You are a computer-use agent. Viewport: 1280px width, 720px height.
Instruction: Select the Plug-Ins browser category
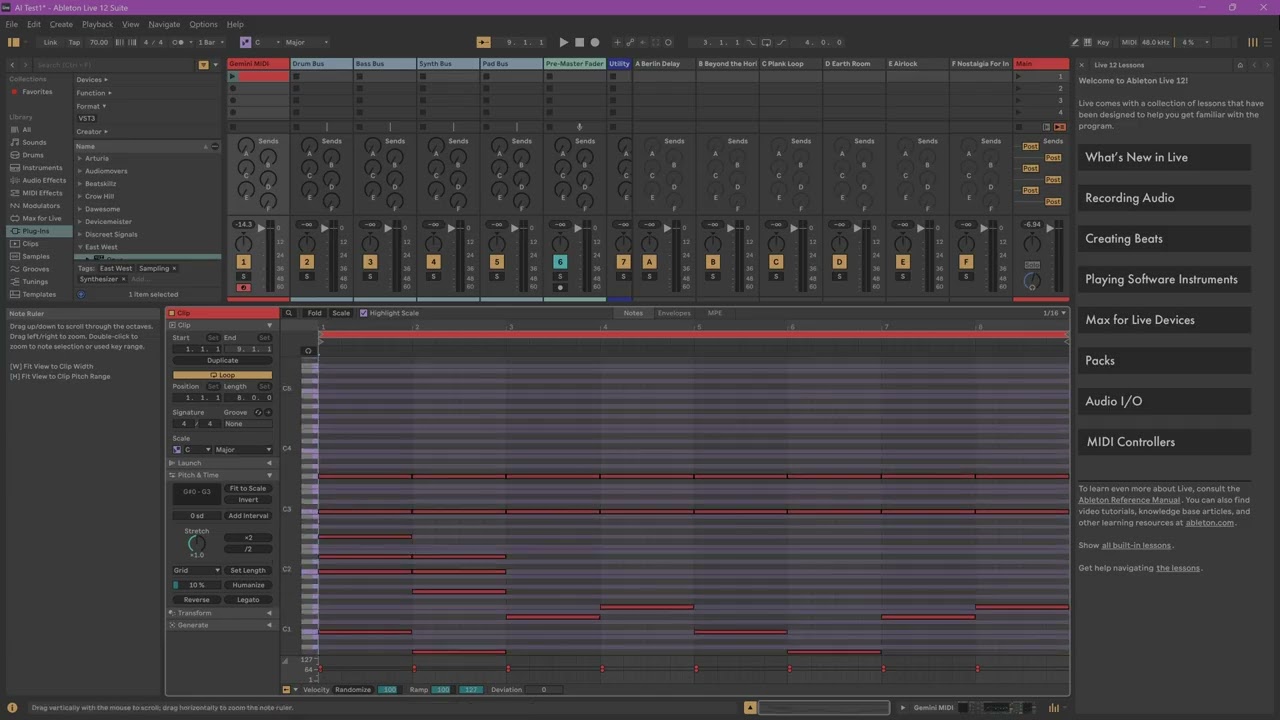coord(36,231)
